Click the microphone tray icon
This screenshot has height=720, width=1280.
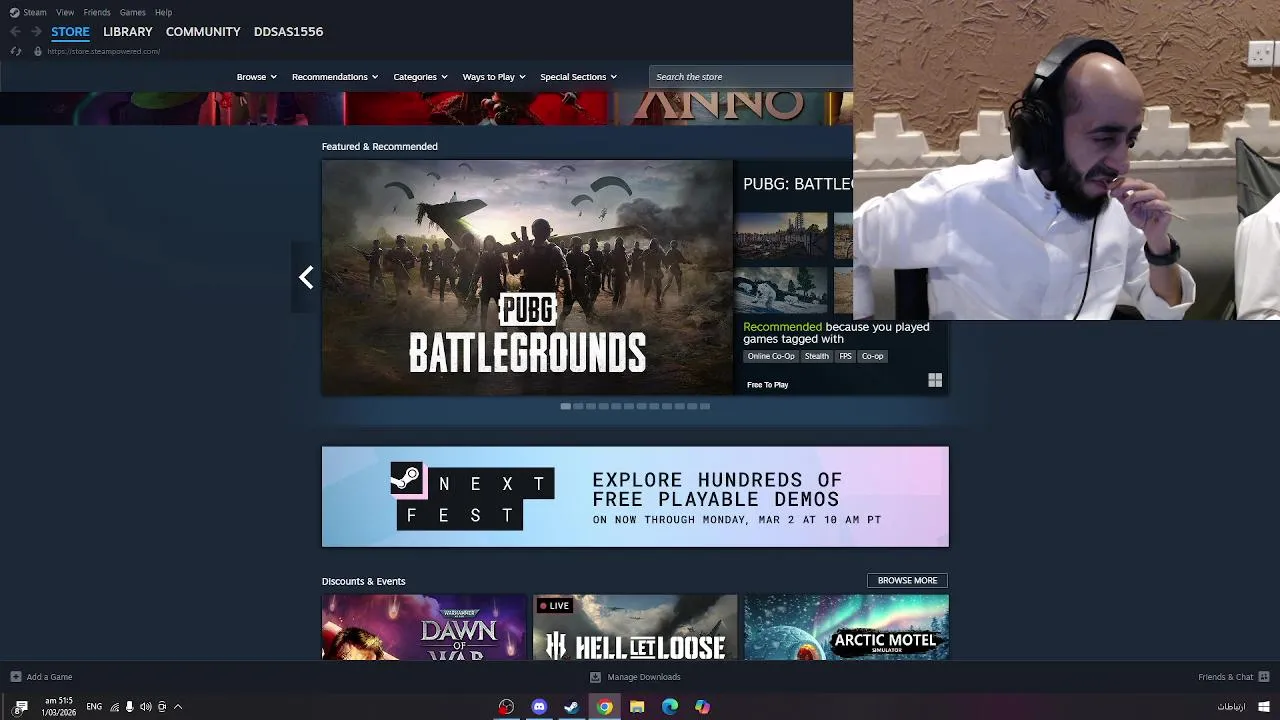pos(130,707)
